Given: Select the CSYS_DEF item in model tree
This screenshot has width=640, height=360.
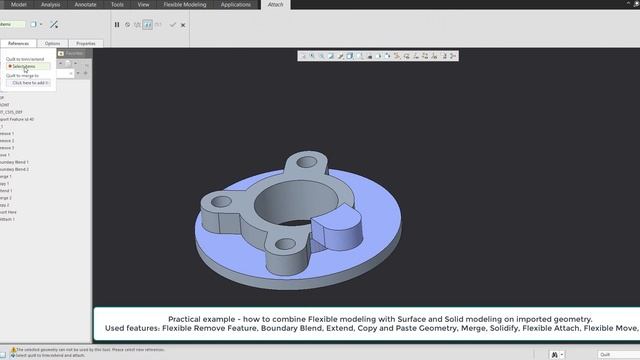Looking at the screenshot, I should tap(11, 112).
